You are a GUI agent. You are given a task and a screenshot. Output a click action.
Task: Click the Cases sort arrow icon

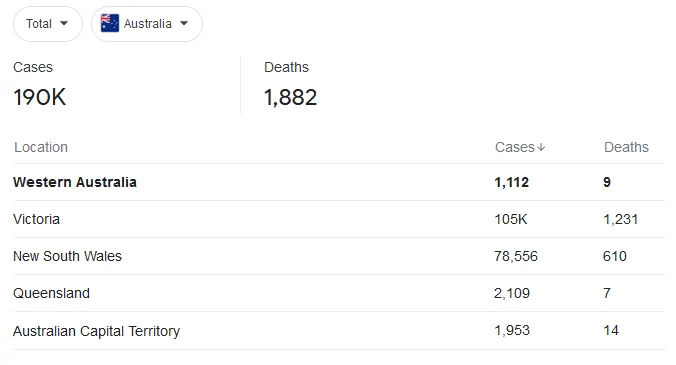pos(541,147)
